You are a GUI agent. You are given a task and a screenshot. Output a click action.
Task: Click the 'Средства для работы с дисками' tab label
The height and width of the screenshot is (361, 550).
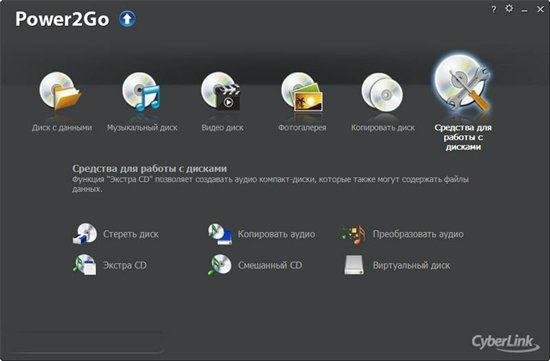click(x=463, y=137)
